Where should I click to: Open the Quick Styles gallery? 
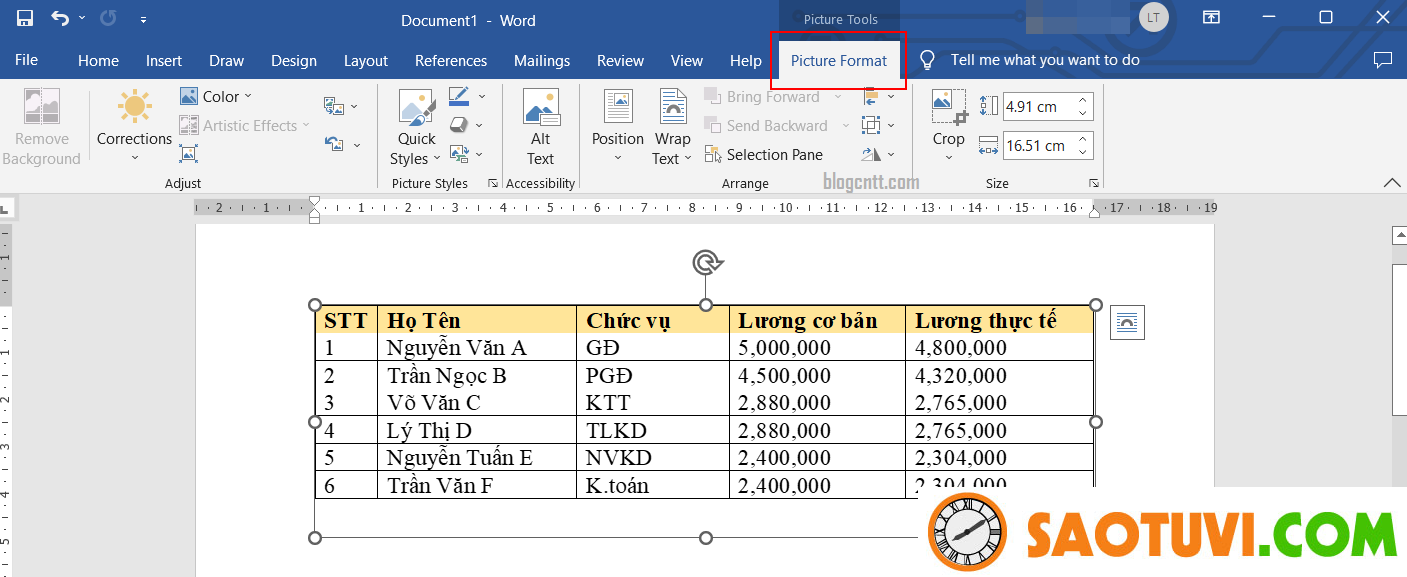pos(416,128)
